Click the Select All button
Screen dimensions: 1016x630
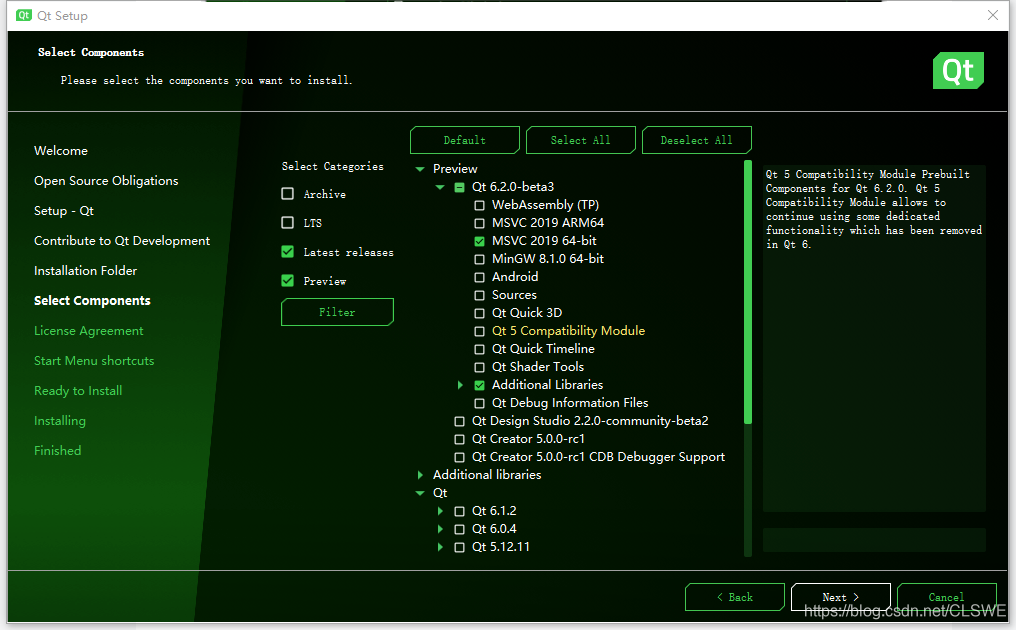click(x=581, y=140)
